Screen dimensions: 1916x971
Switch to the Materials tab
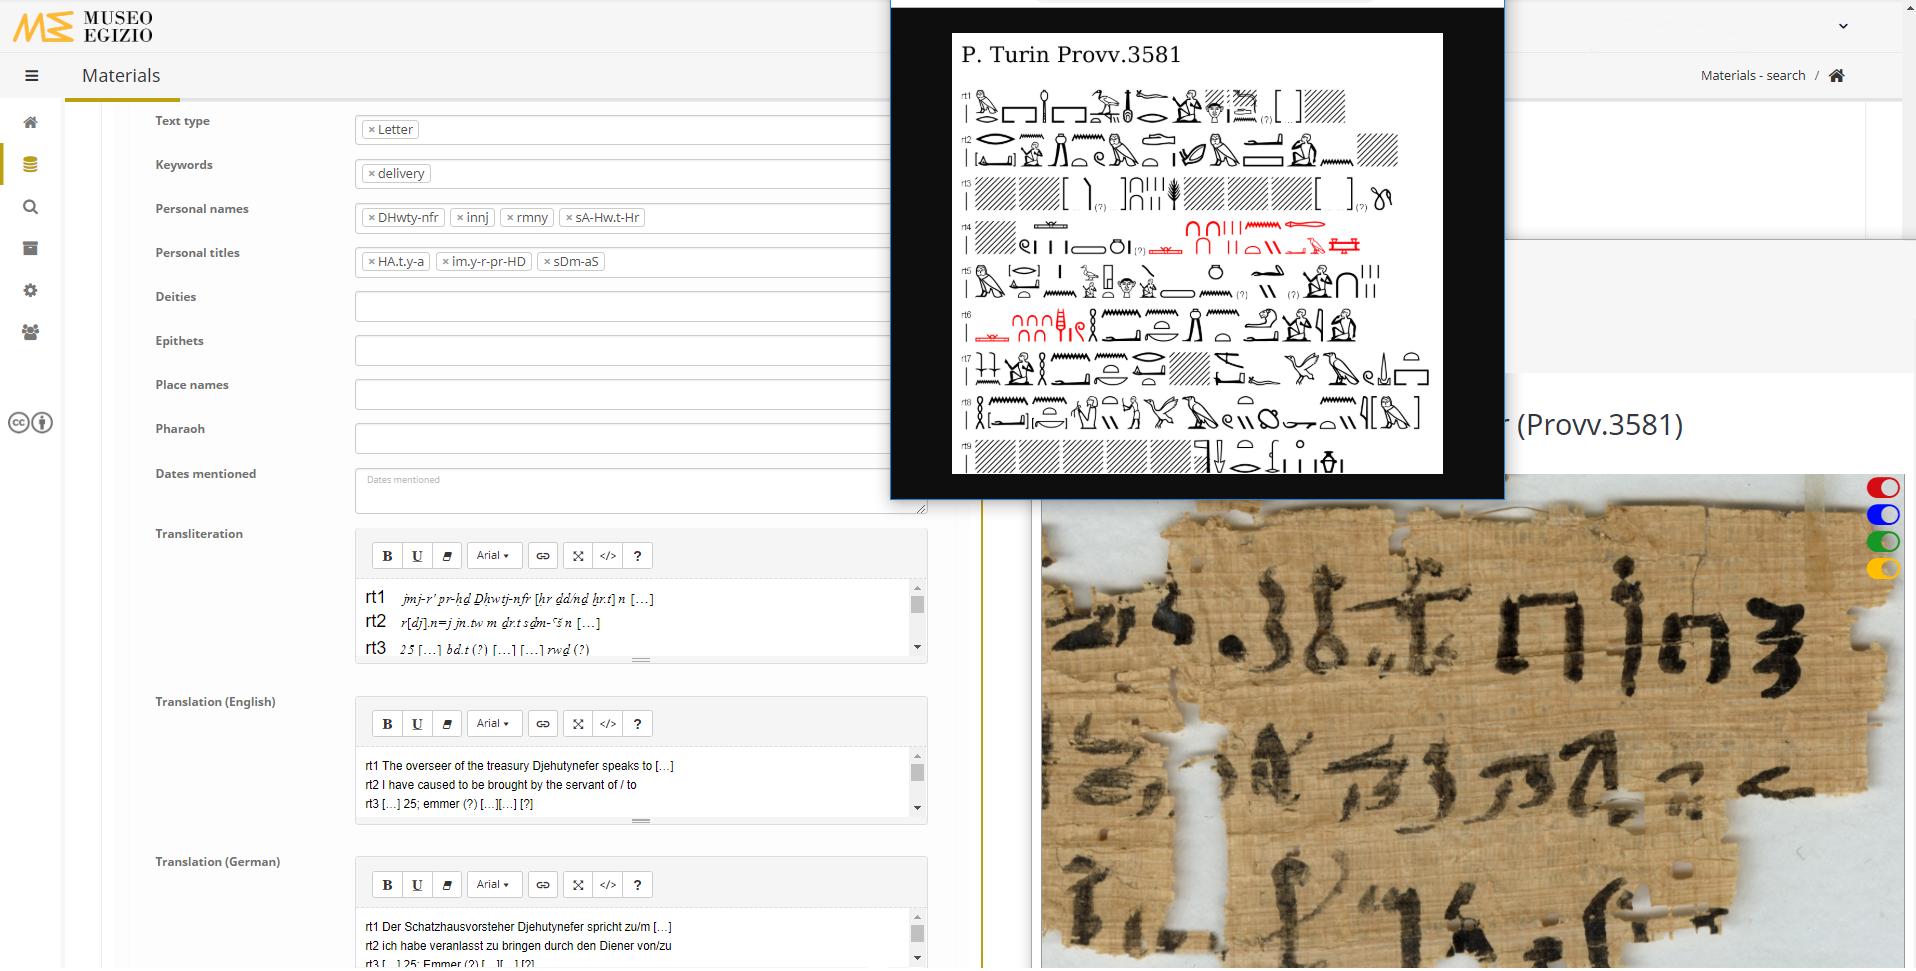point(120,75)
